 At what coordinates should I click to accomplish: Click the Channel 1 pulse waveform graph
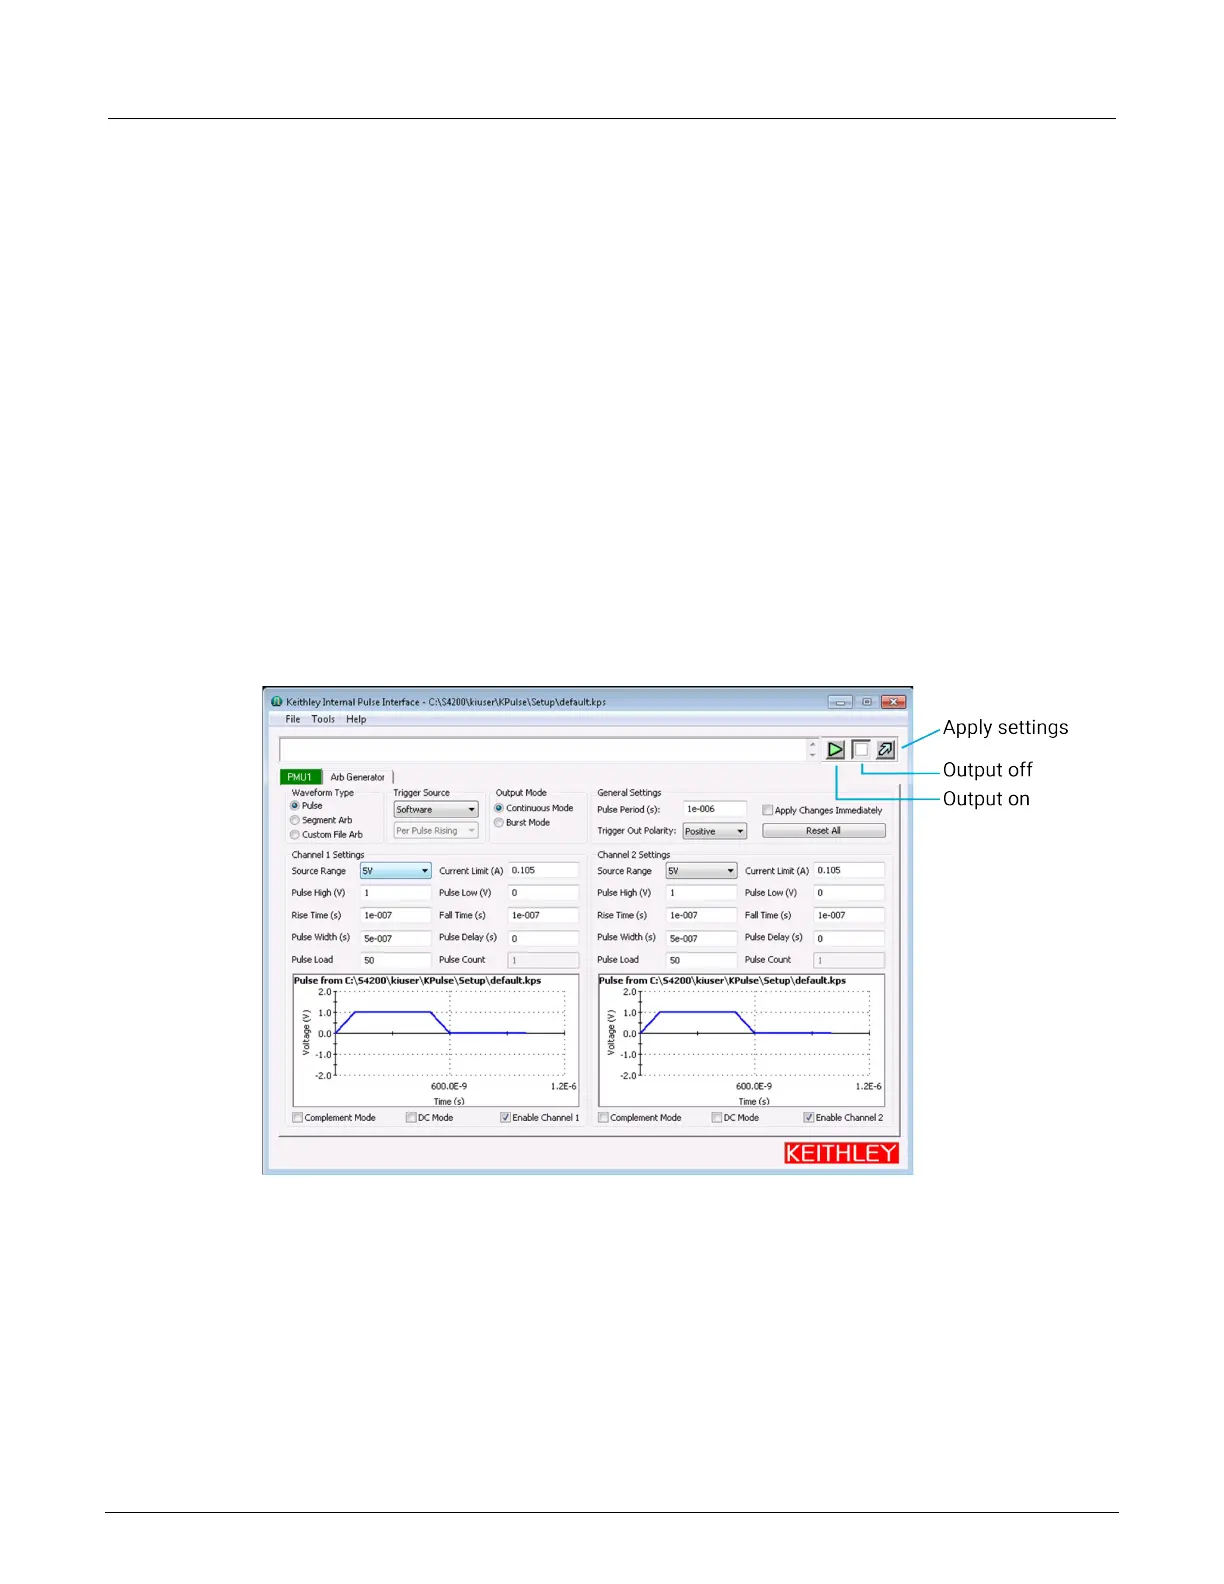tap(436, 1040)
